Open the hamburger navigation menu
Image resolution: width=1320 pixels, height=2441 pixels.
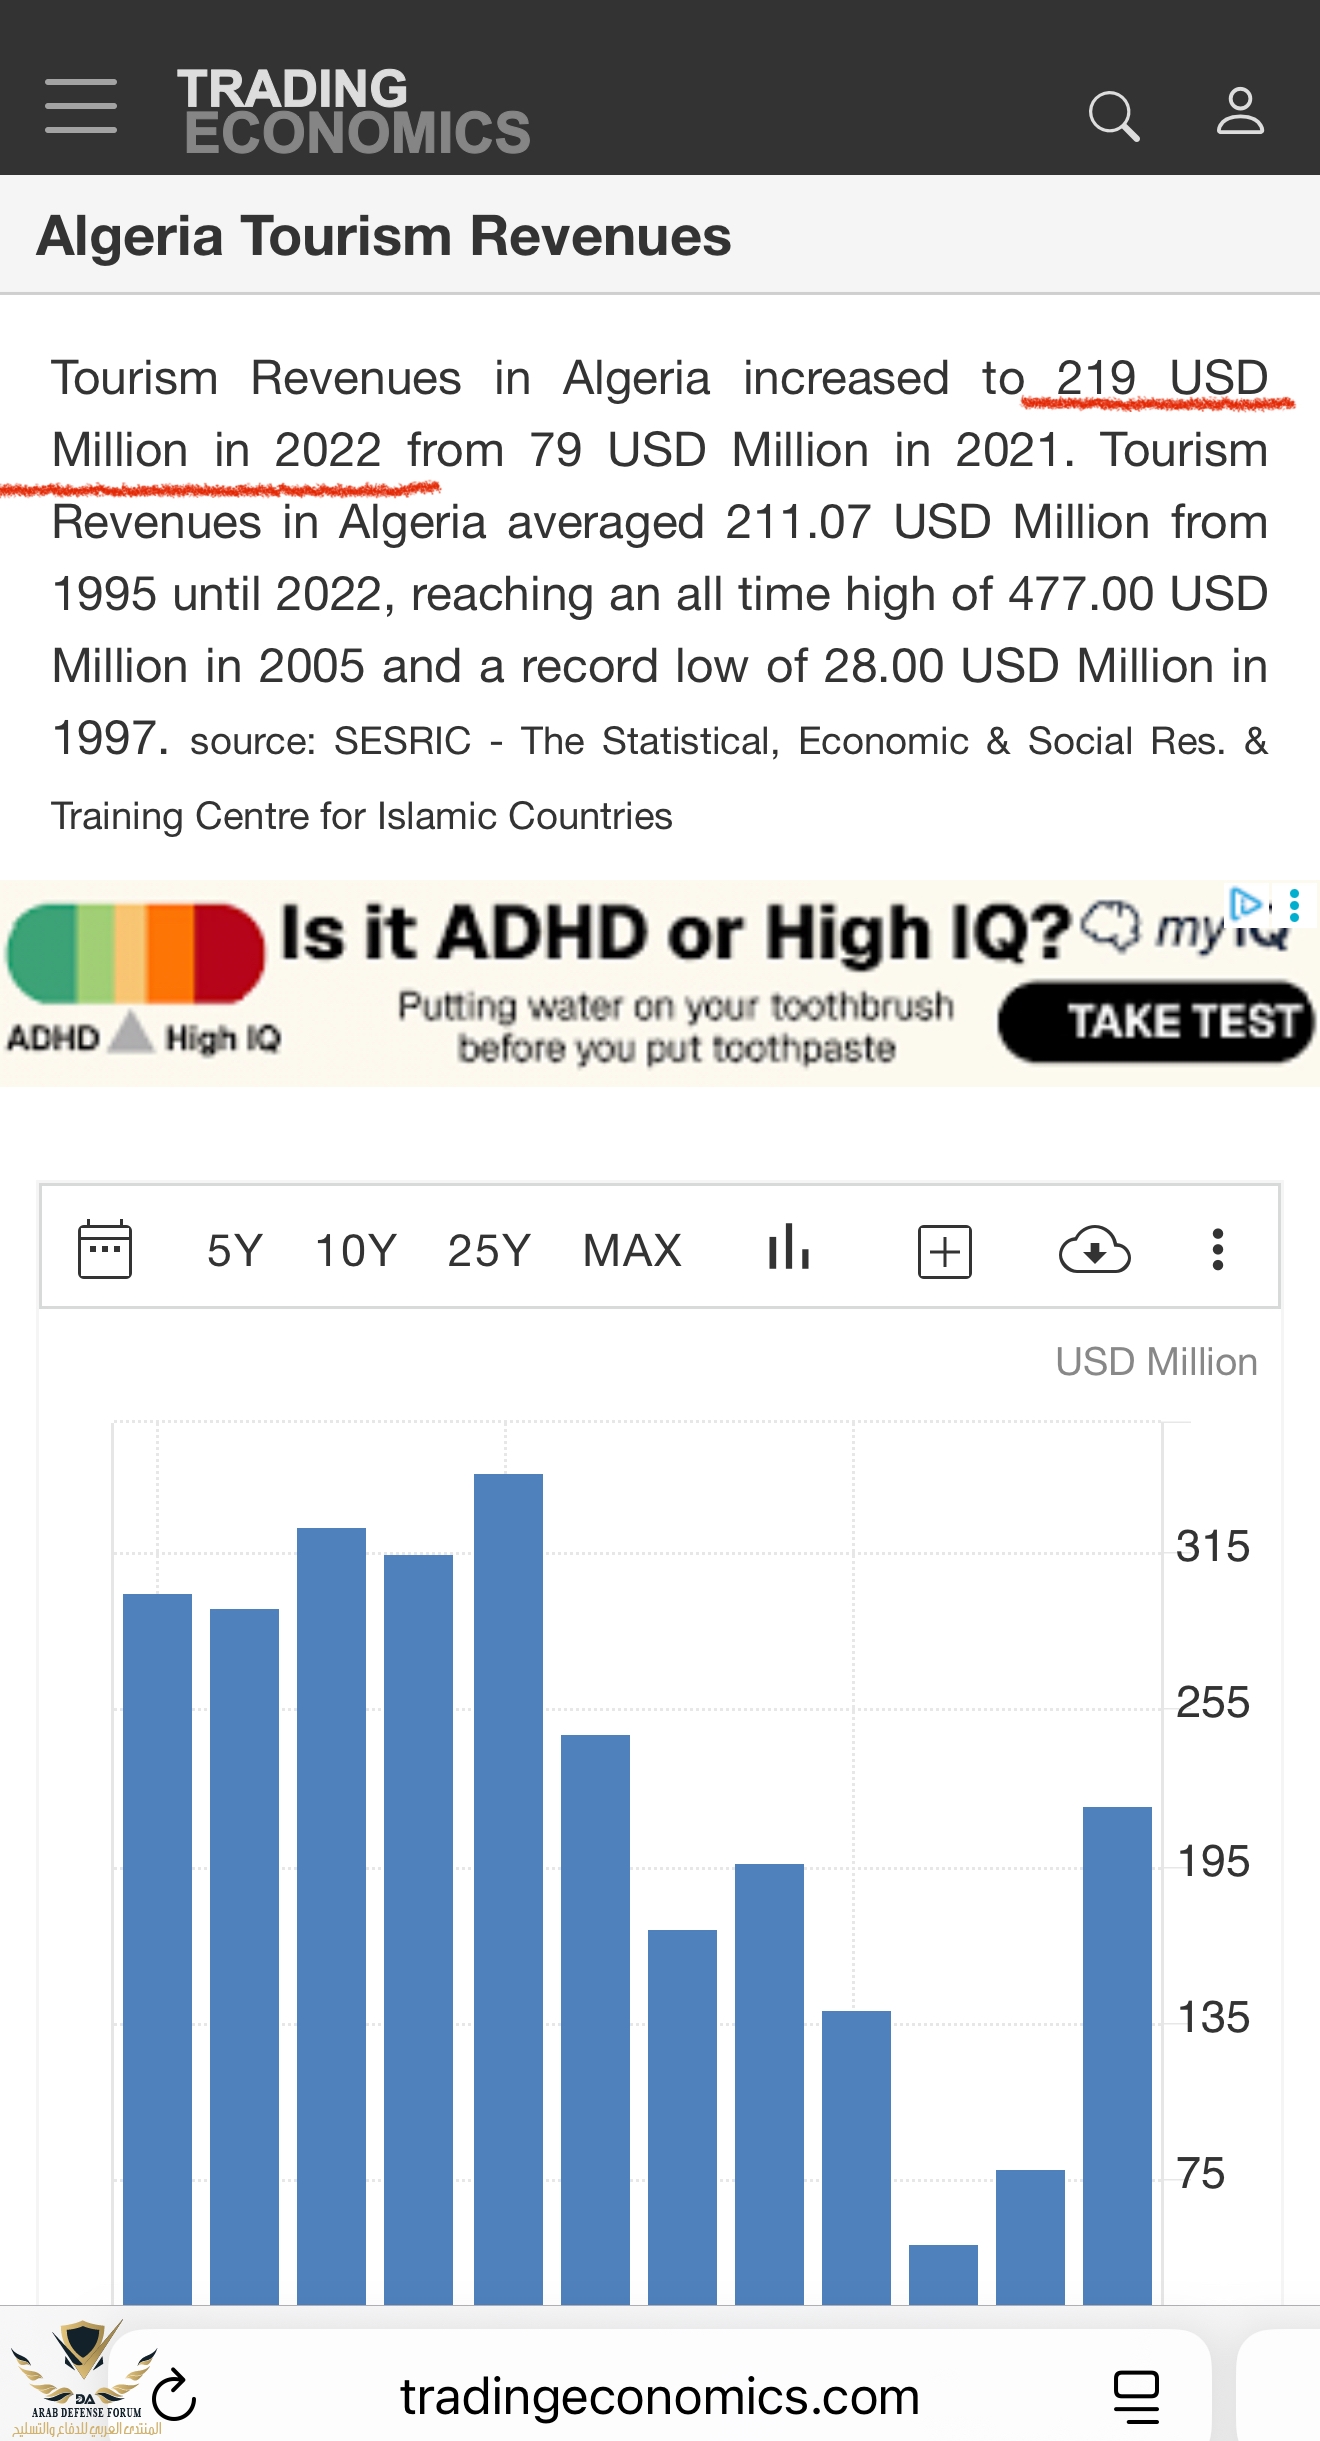tap(81, 106)
